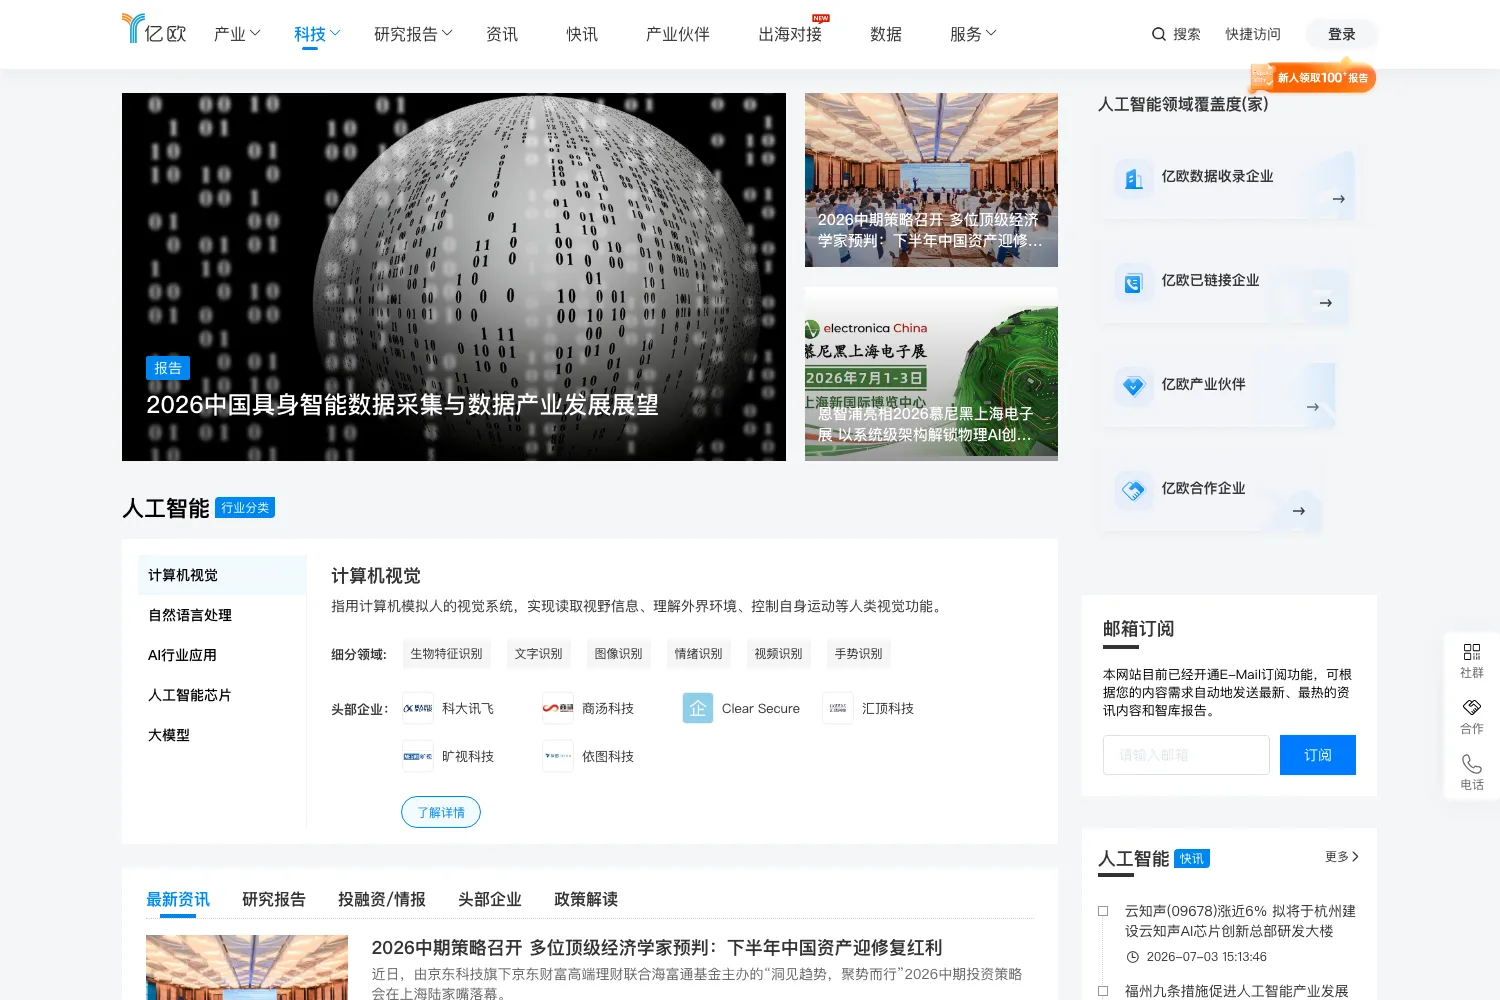Click the 亿欧产业伙伴 diamond icon
Image resolution: width=1500 pixels, height=1000 pixels.
1133,387
